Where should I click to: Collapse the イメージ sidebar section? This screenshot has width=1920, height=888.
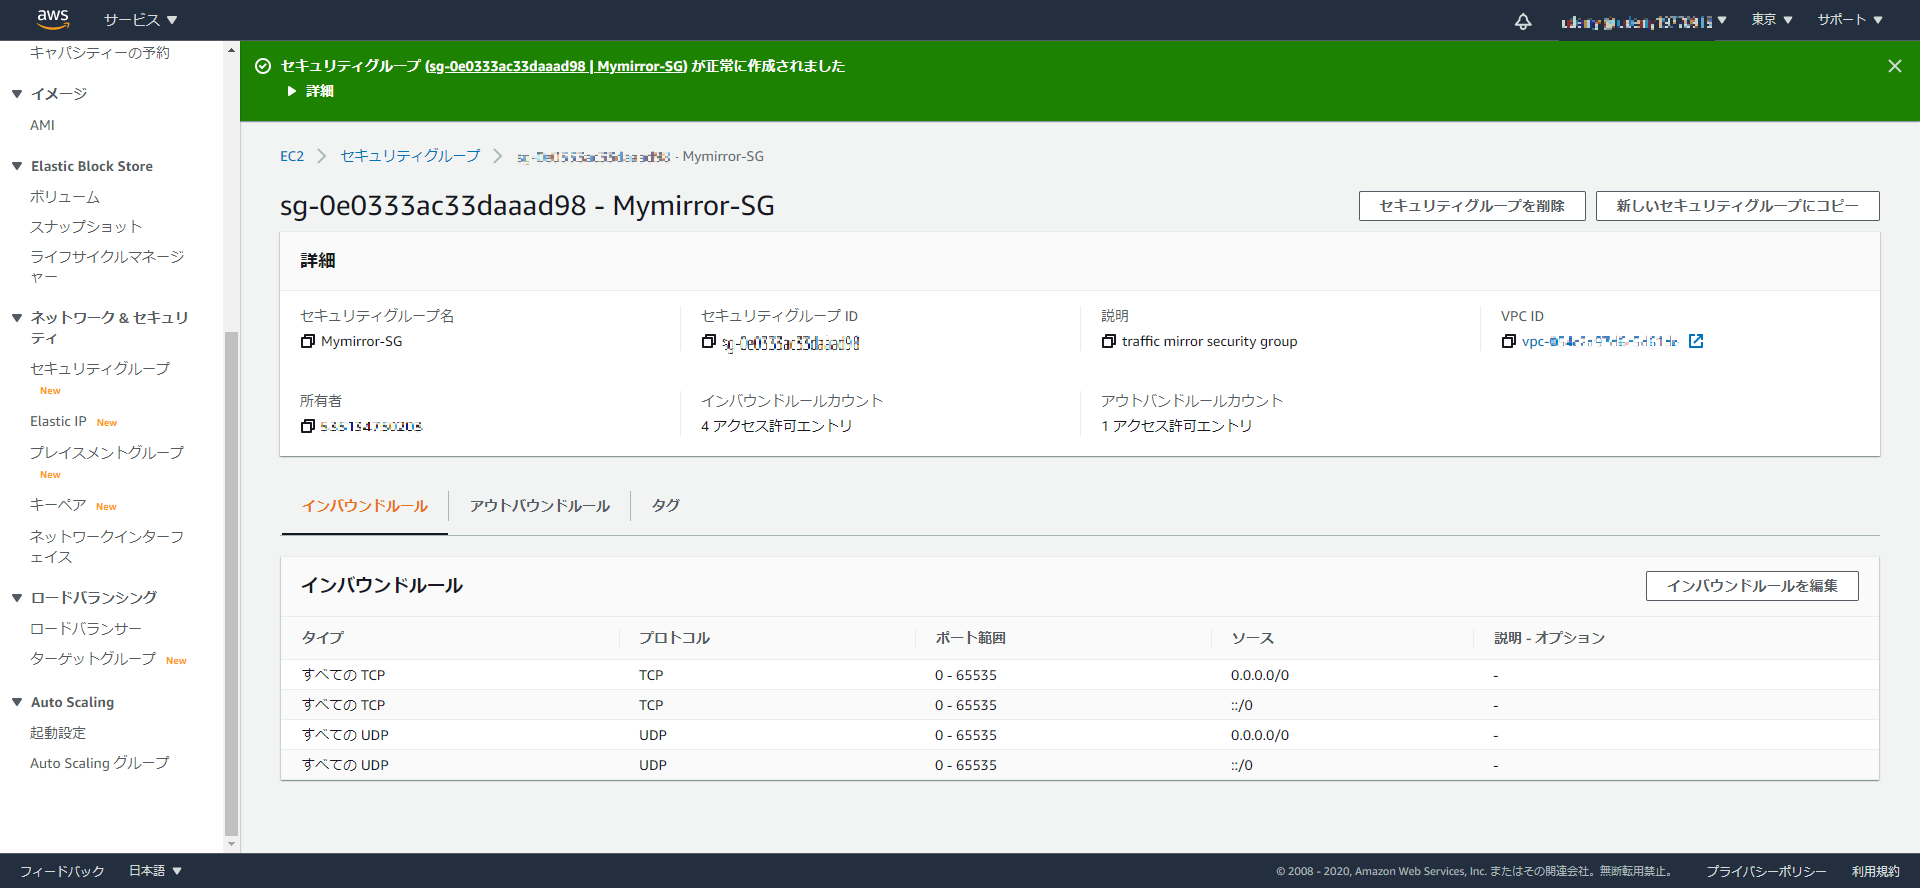tap(17, 94)
